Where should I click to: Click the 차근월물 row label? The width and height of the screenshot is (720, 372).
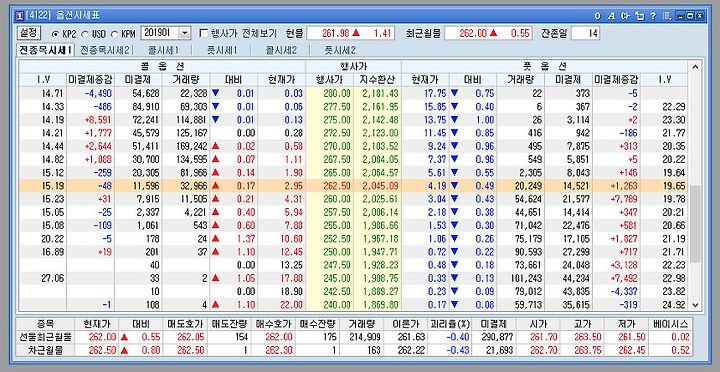tap(44, 350)
